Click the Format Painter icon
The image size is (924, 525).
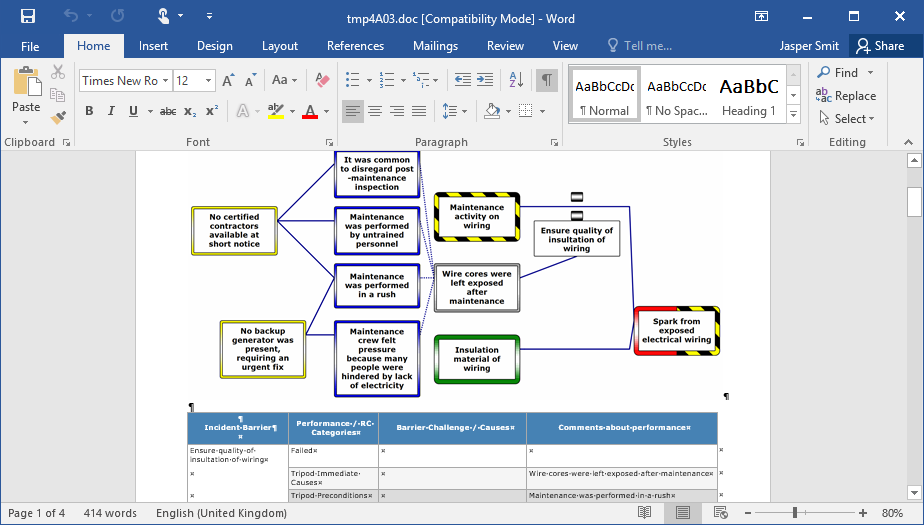pyautogui.click(x=58, y=117)
